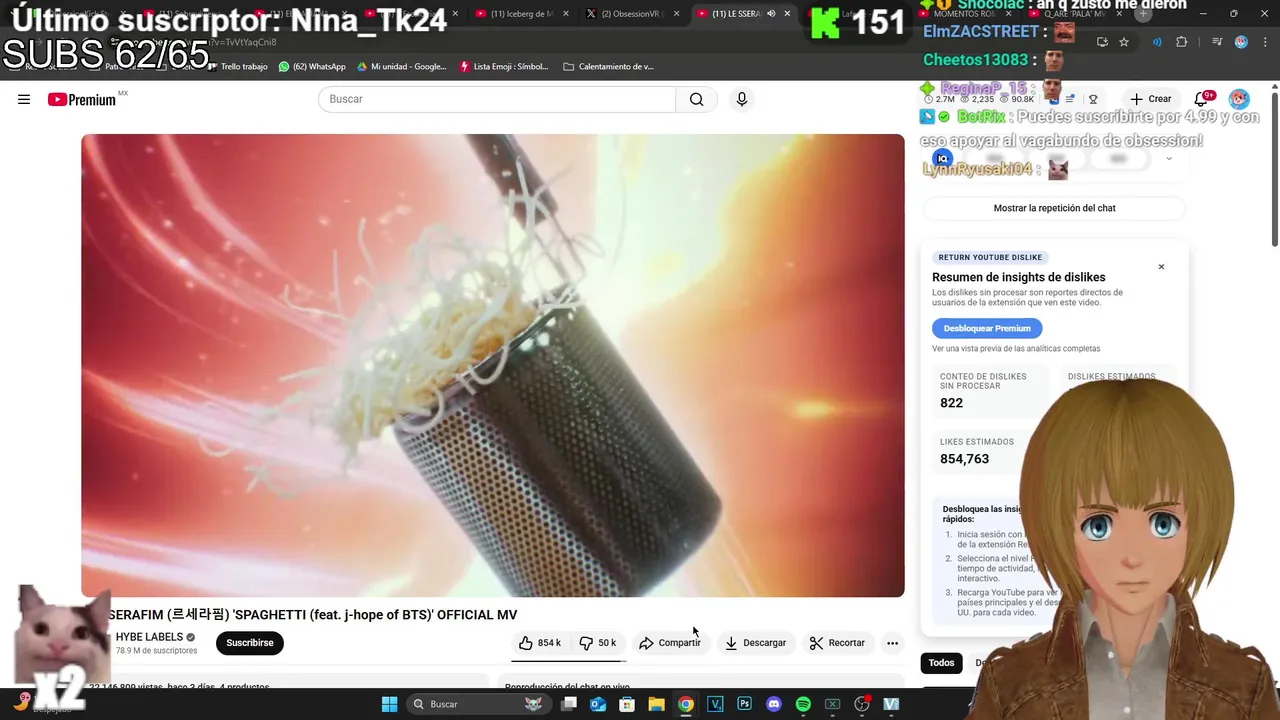Open Chrome extensions puzzle icon

click(x=1181, y=42)
